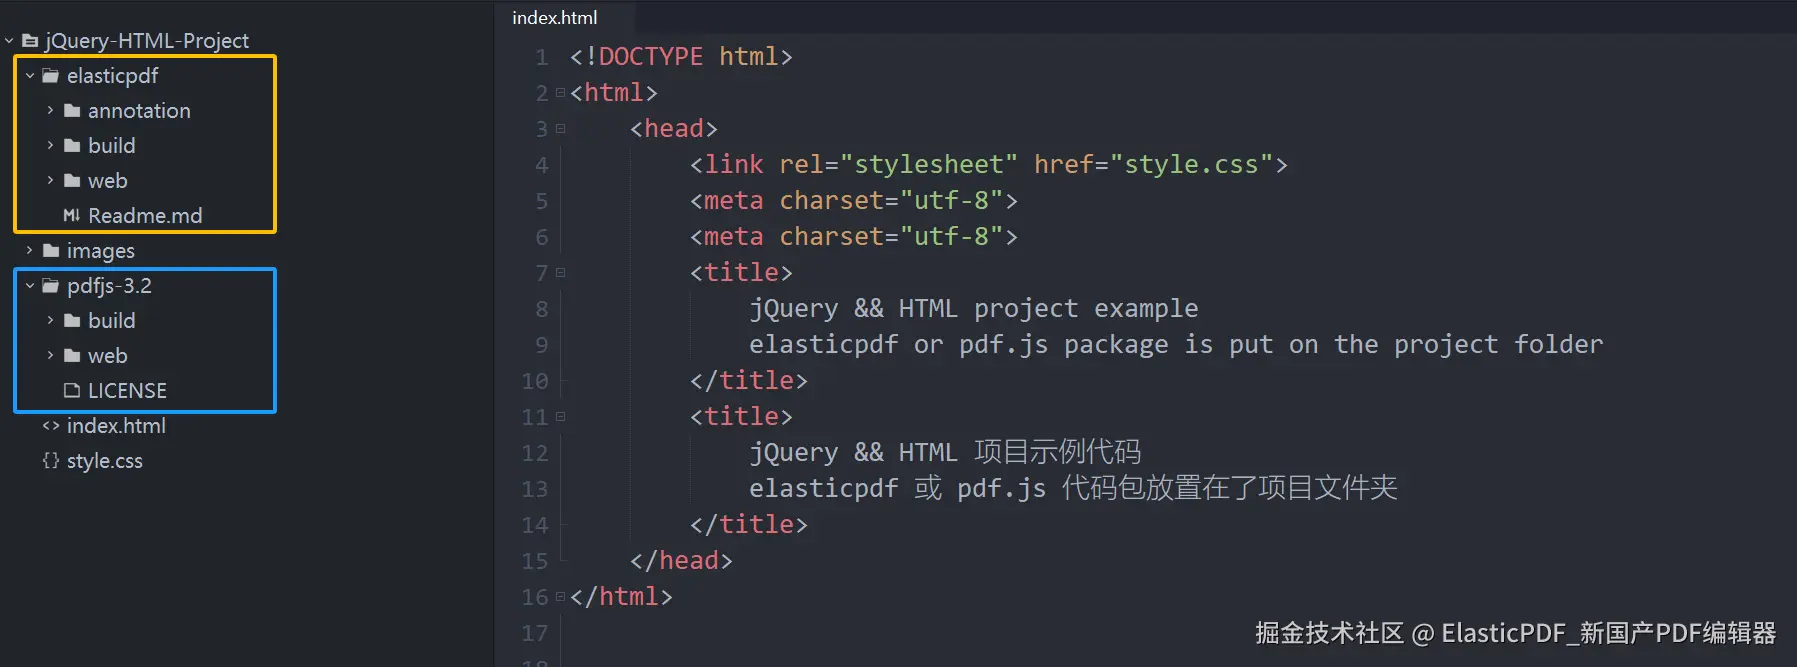This screenshot has width=1797, height=667.
Task: Click the LICENSE file icon
Action: (x=72, y=391)
